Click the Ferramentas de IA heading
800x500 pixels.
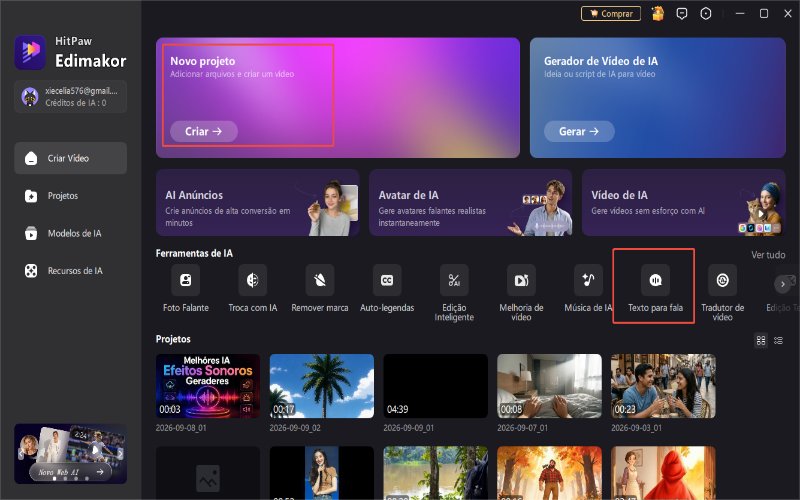[194, 254]
